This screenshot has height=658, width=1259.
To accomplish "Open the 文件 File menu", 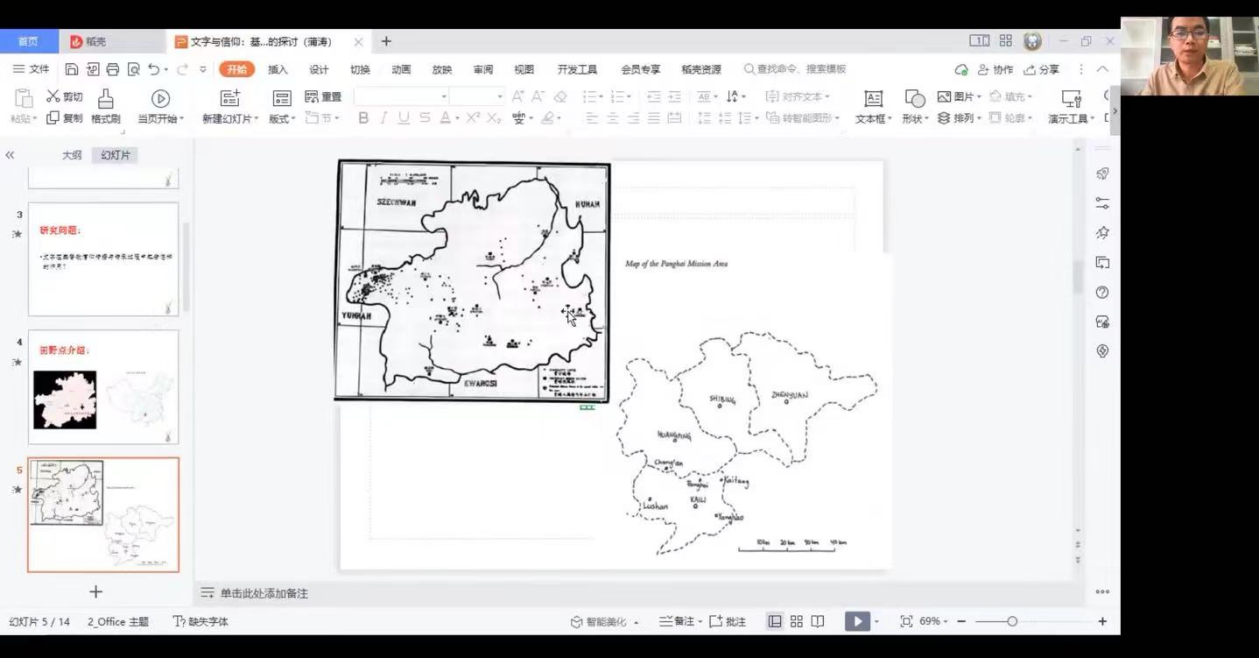I will pyautogui.click(x=31, y=69).
